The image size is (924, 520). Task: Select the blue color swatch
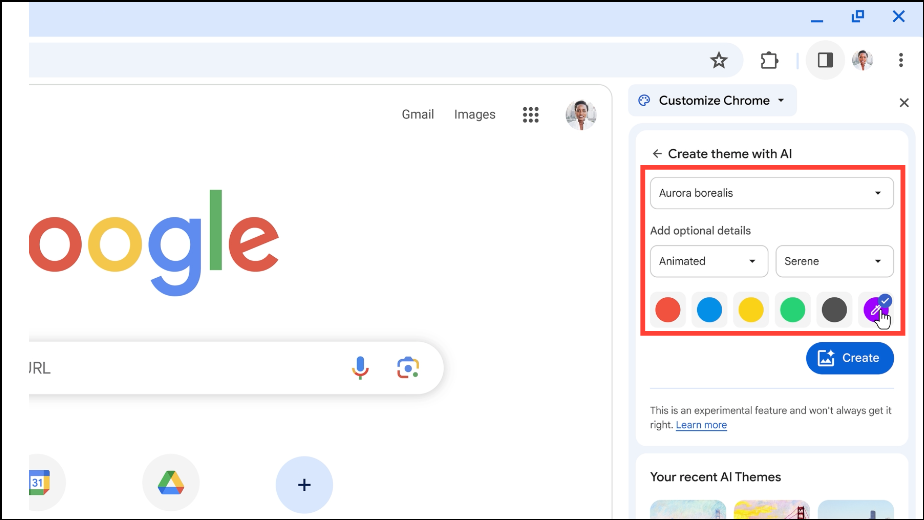point(710,310)
